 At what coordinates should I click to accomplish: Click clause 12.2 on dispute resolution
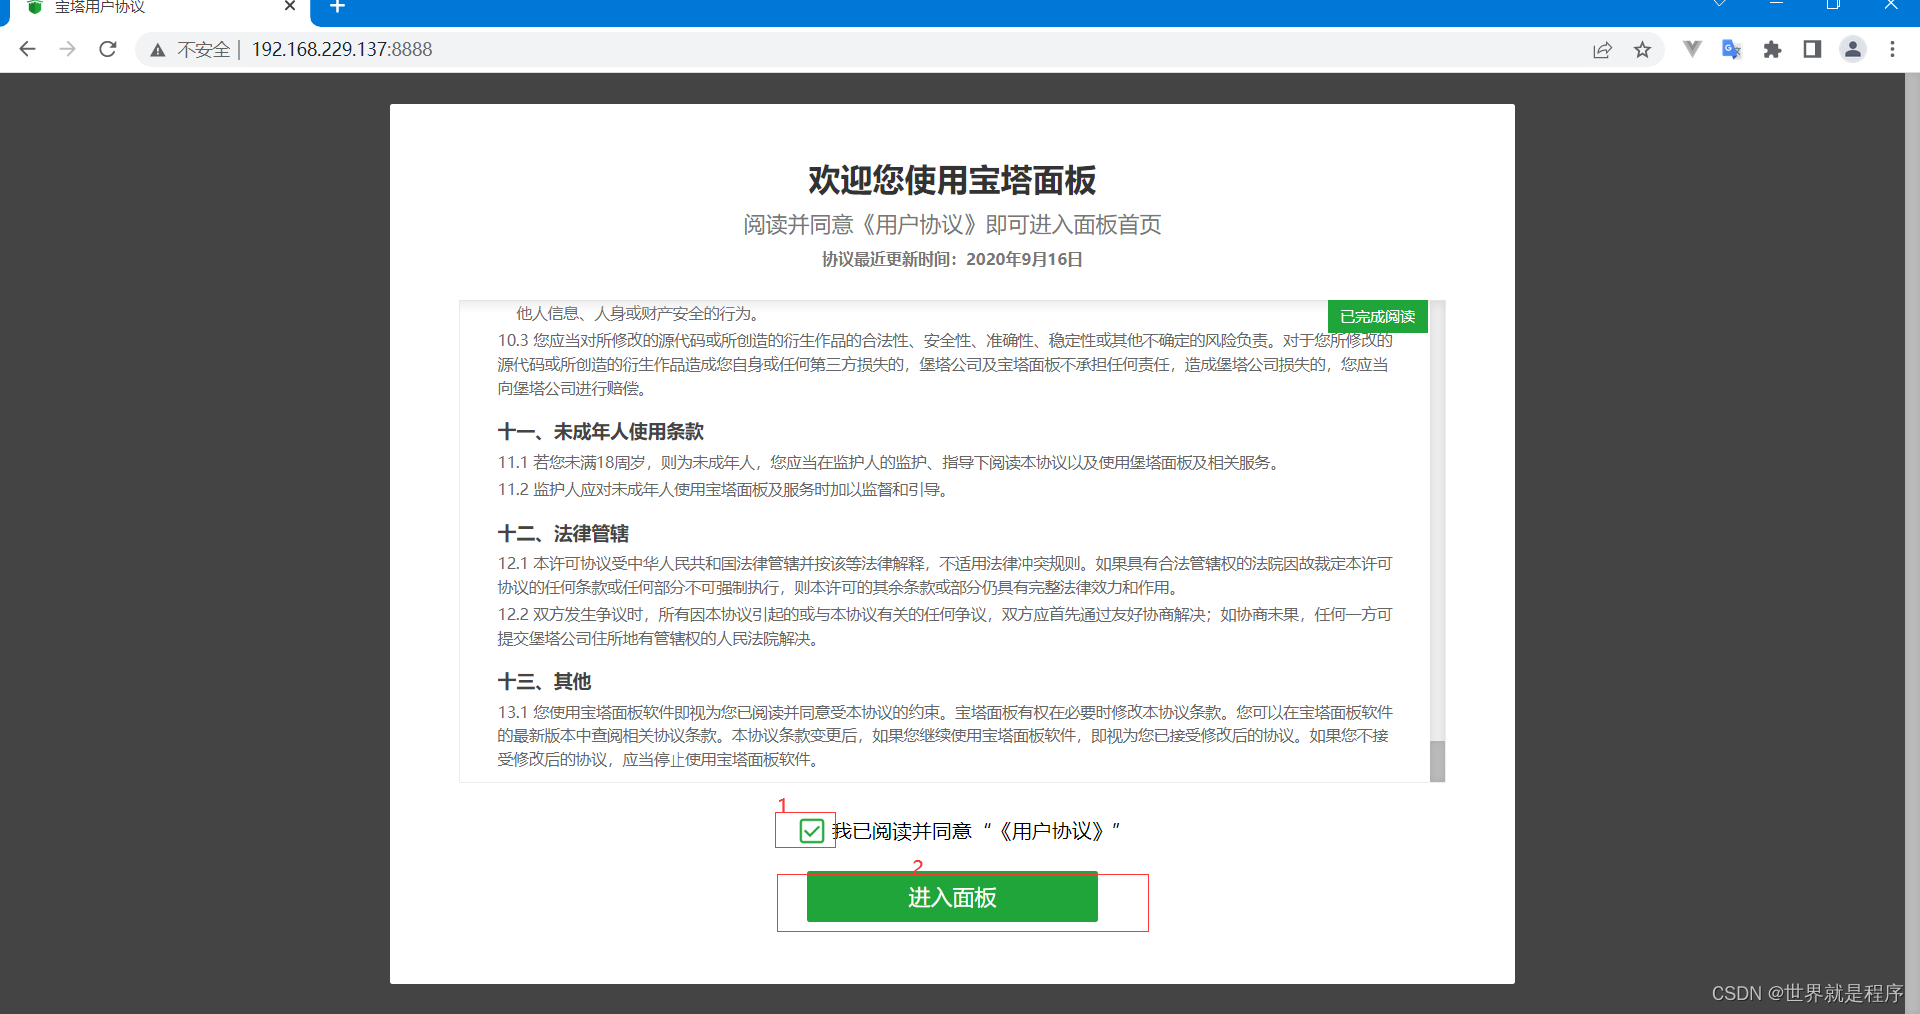[945, 627]
